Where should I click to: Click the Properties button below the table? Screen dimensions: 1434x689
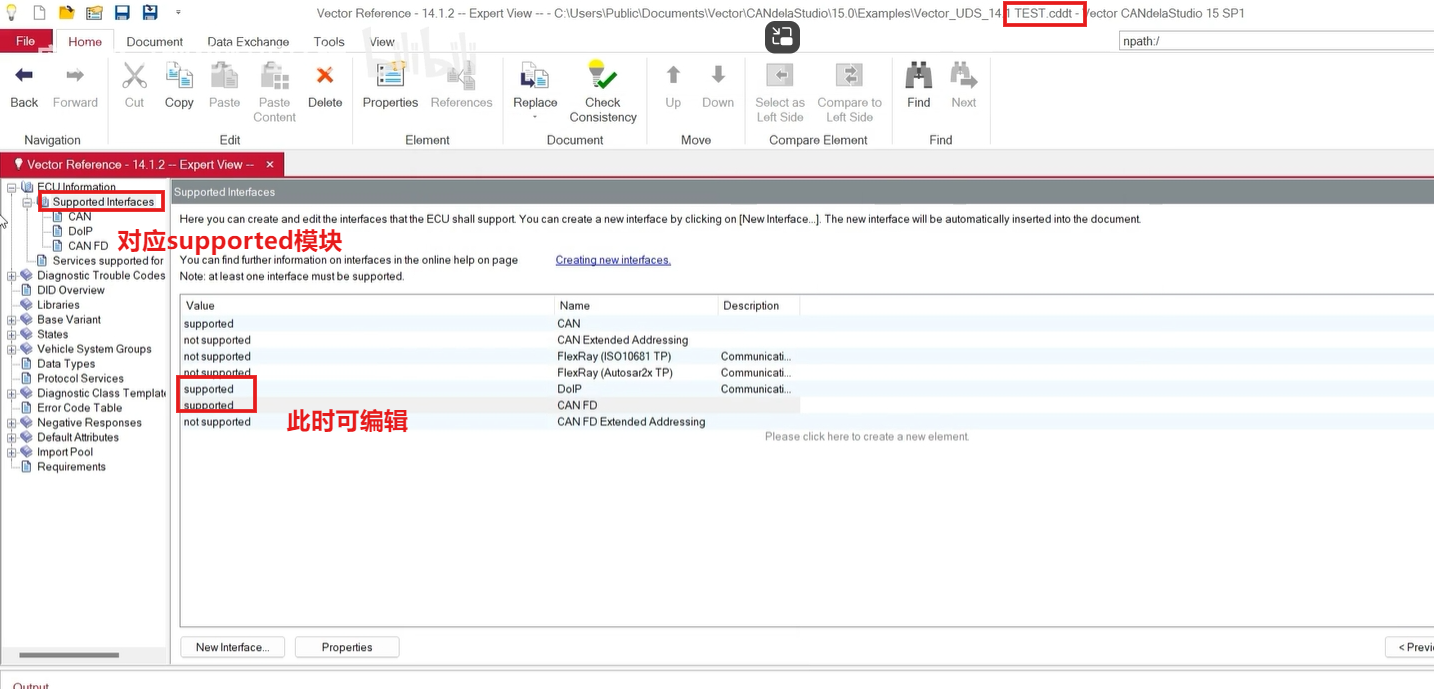click(347, 647)
